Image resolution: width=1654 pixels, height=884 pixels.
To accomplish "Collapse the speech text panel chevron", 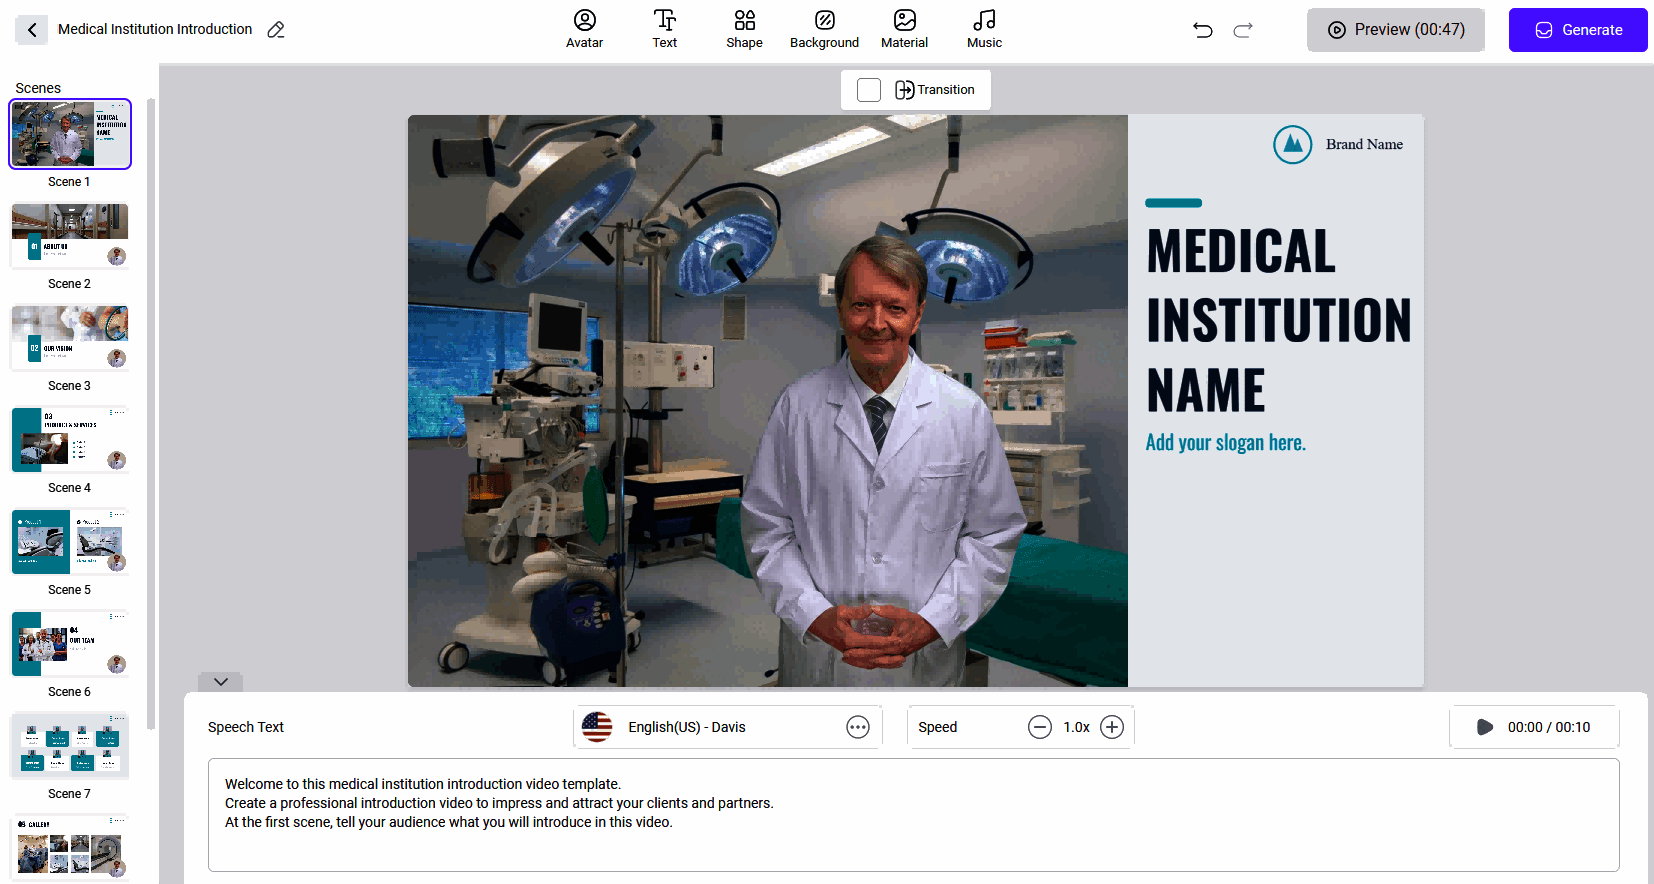I will (221, 682).
